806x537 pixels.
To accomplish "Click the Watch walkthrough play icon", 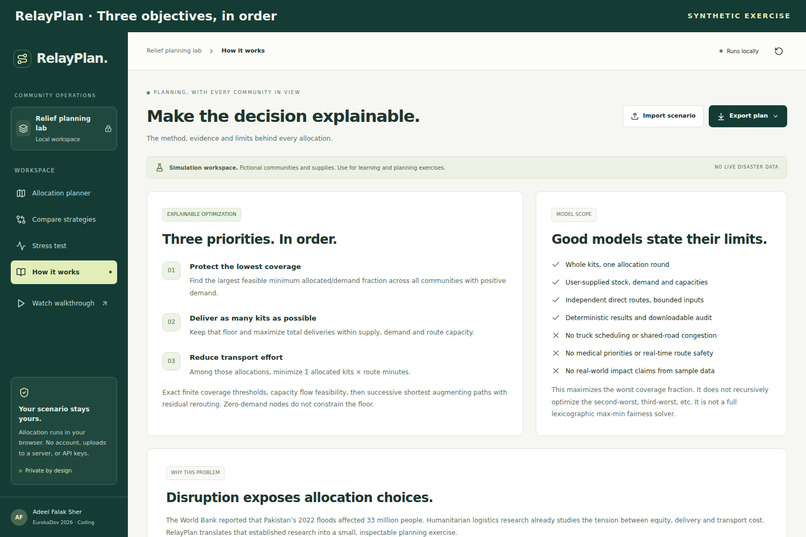I will coord(21,303).
